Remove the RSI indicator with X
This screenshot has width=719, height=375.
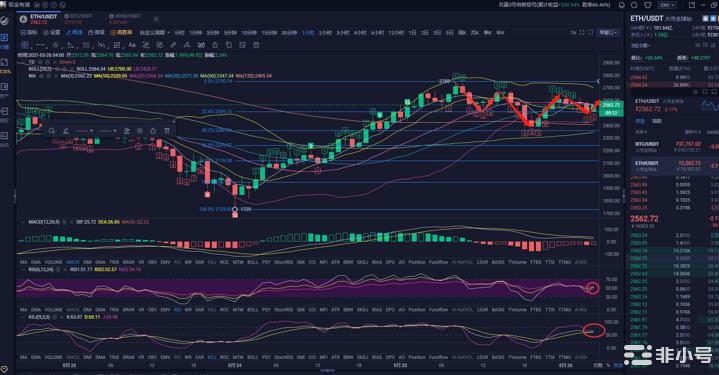point(66,270)
